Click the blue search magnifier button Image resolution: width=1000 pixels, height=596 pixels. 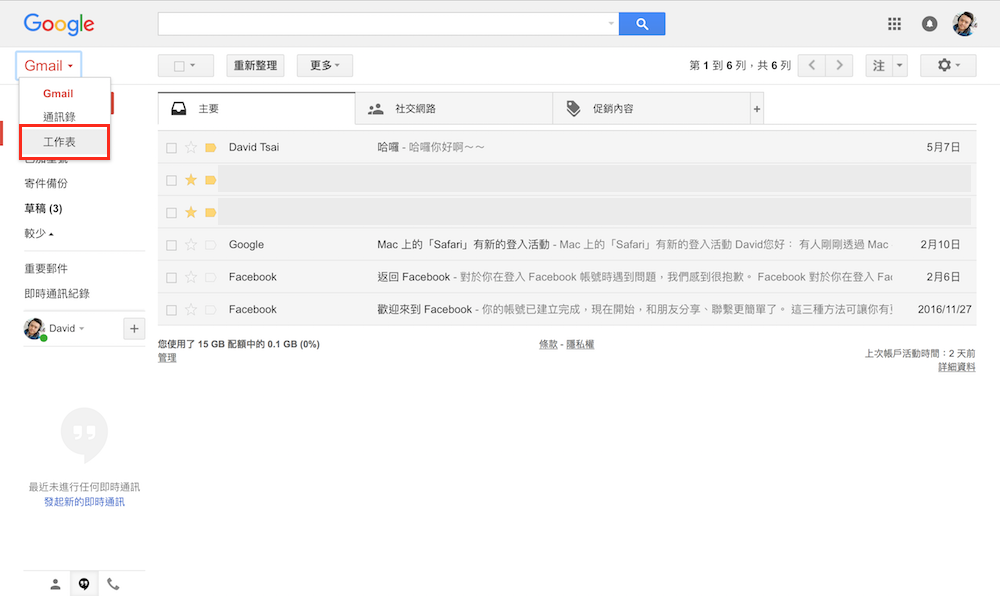[641, 24]
